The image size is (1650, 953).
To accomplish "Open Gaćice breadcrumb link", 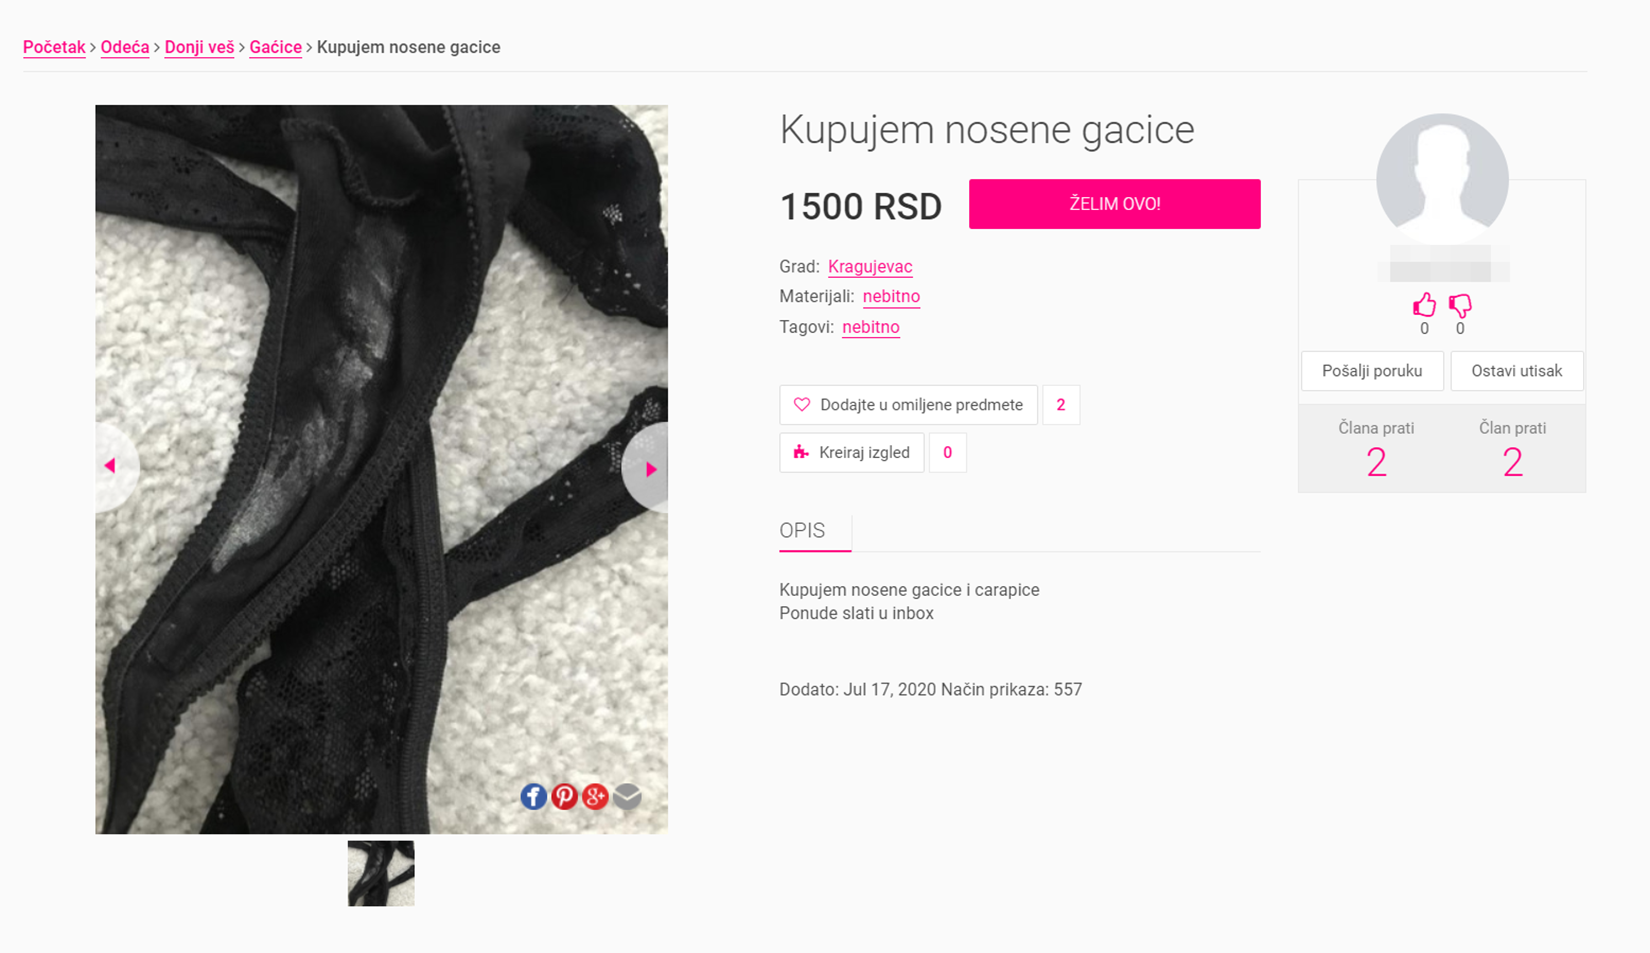I will point(276,47).
